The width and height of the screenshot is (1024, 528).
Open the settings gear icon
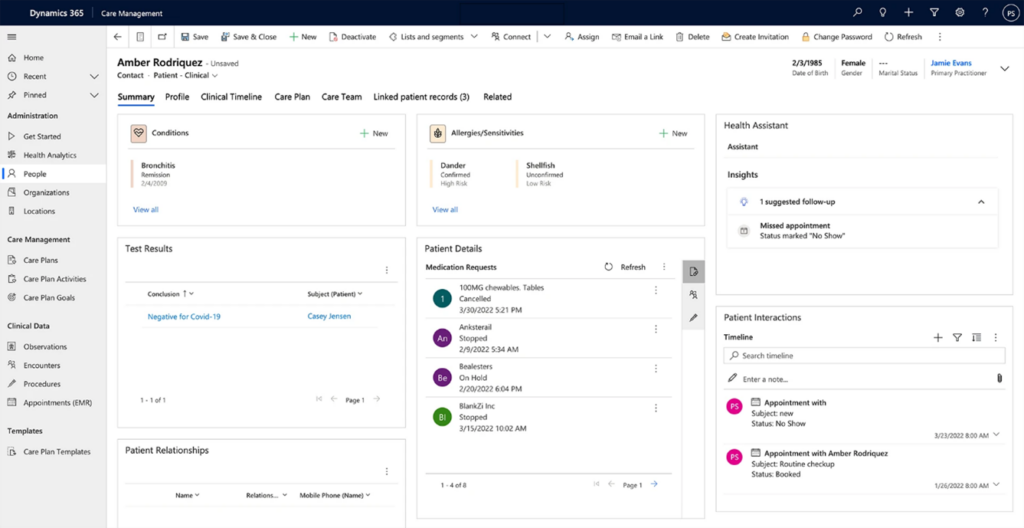click(x=960, y=12)
